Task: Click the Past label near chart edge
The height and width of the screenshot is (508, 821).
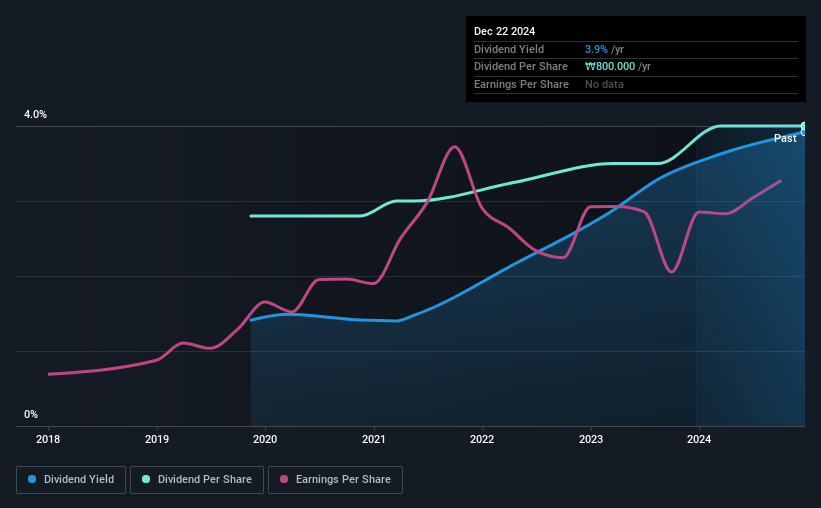Action: pos(785,138)
